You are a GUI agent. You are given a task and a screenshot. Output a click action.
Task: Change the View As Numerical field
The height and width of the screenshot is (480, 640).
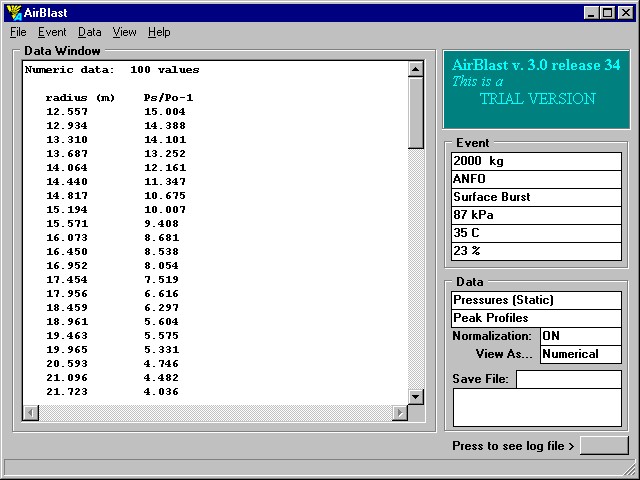581,354
